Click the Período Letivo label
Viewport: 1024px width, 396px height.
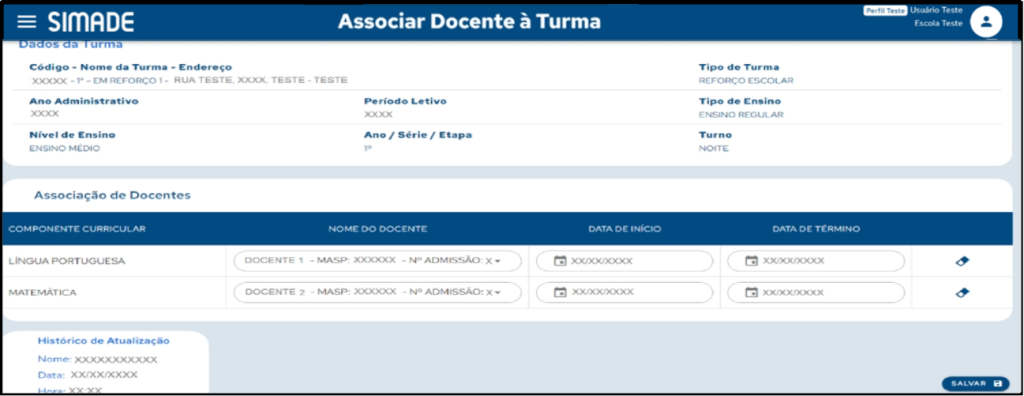(405, 101)
